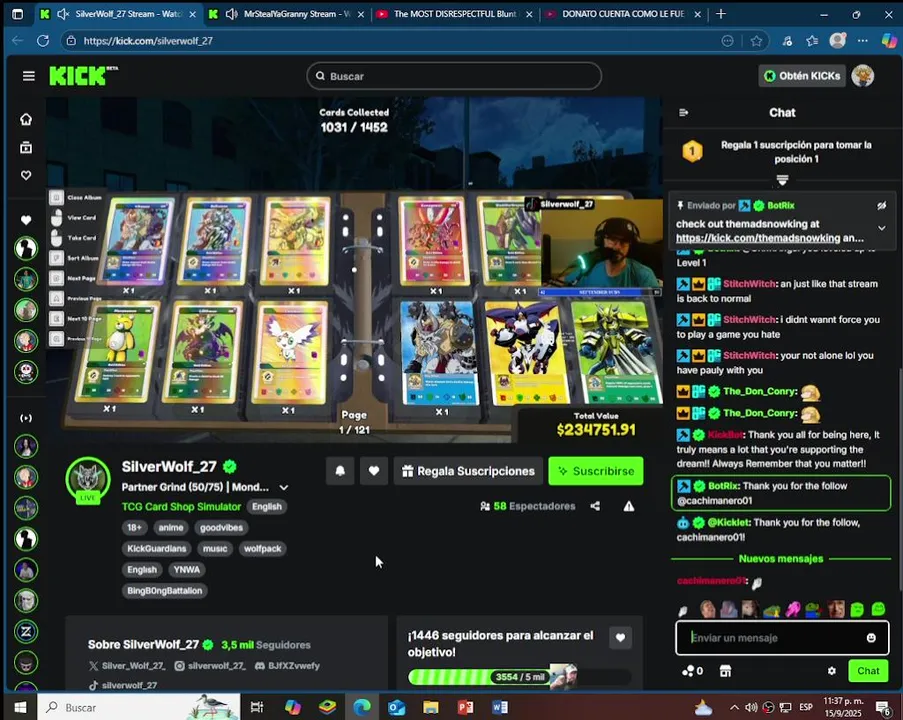Open the chat shop icon
This screenshot has height=720, width=903.
tap(726, 670)
